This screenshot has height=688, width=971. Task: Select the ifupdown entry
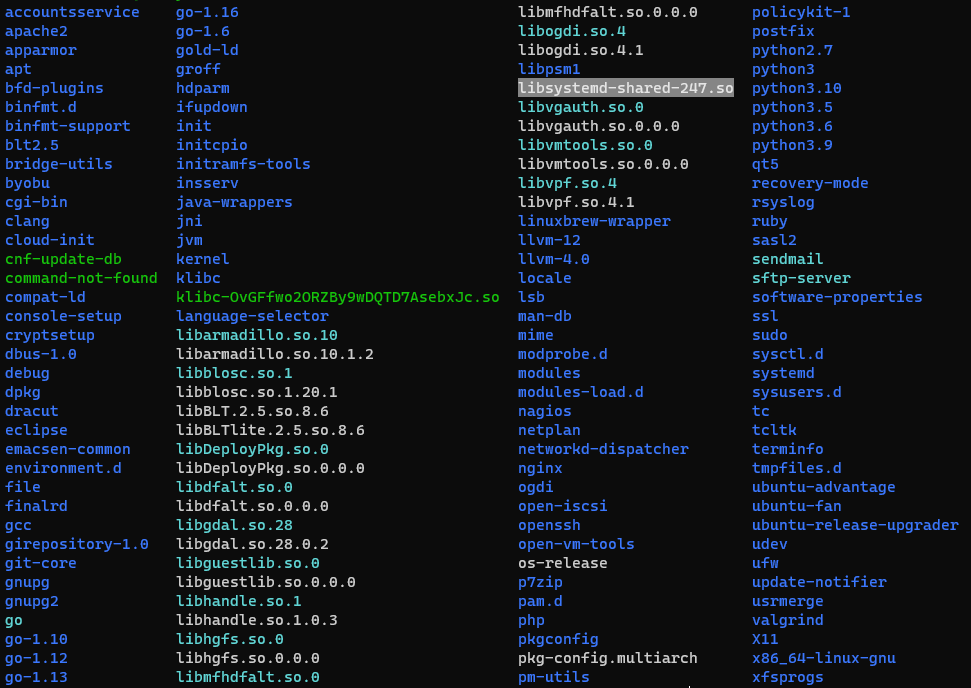coord(212,107)
